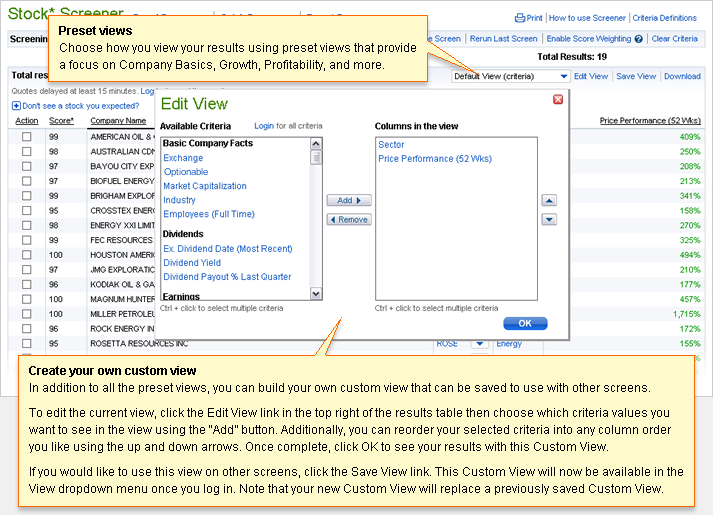Select Market Capitalization in Available Criteria
The image size is (713, 515).
pos(205,186)
